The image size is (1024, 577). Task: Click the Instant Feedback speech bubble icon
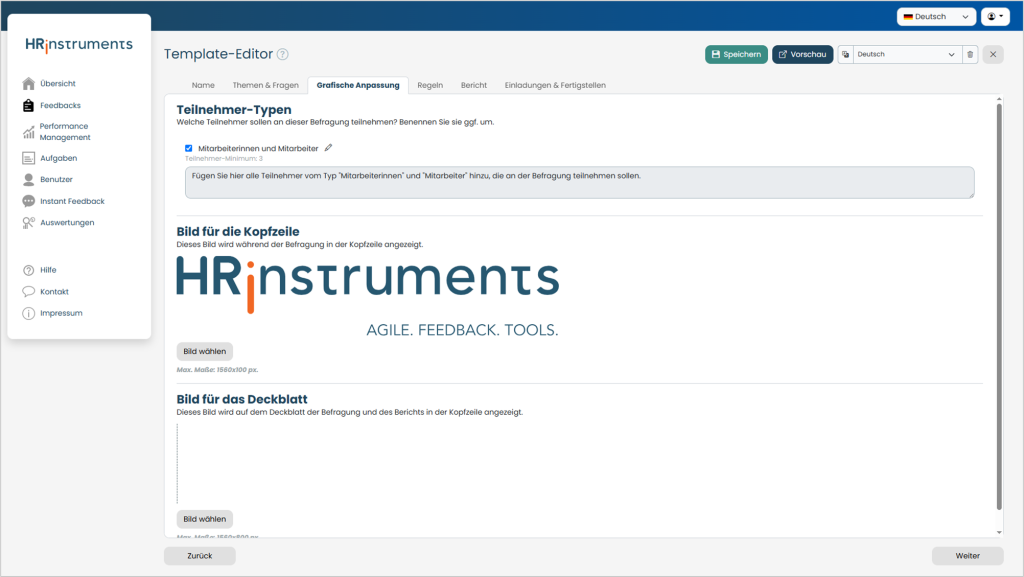(28, 201)
